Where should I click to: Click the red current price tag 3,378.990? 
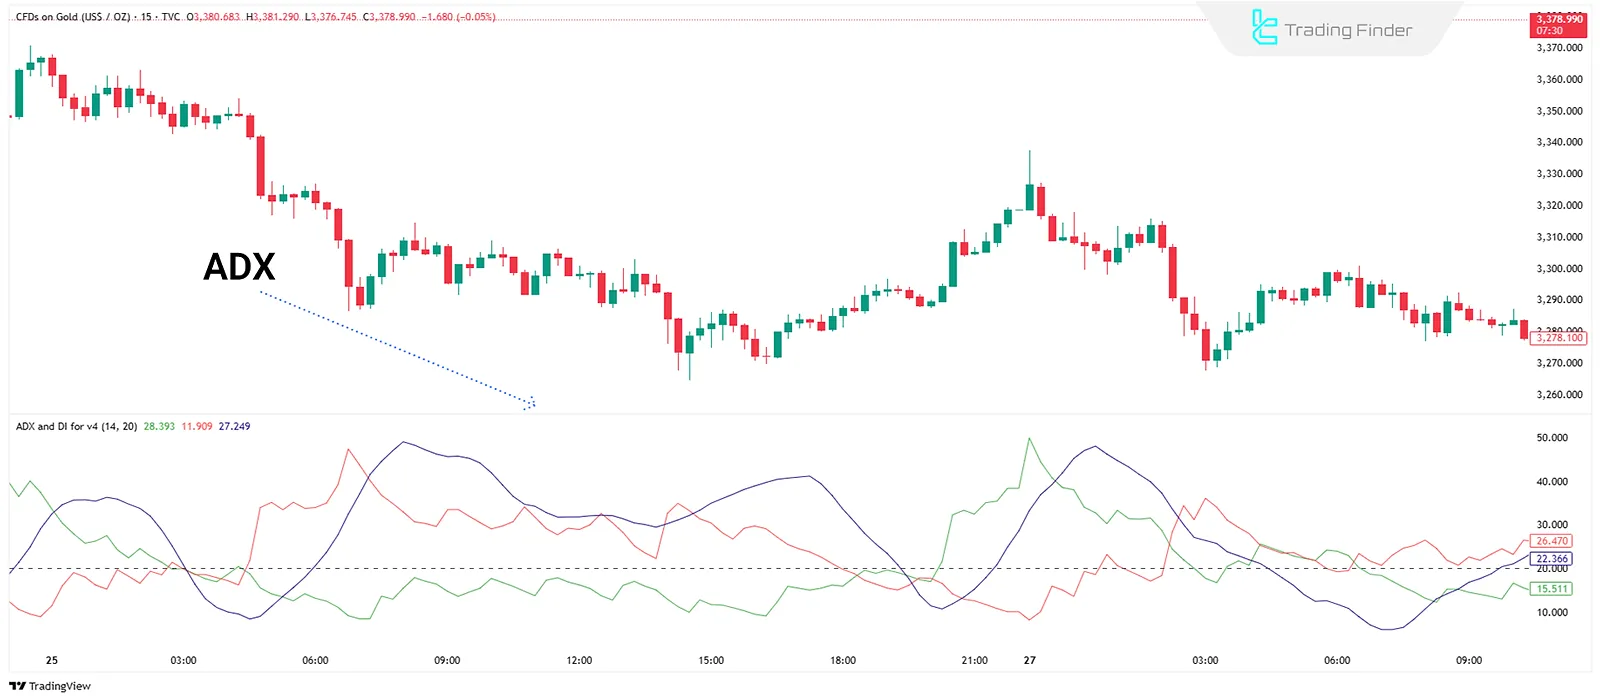pos(1559,24)
